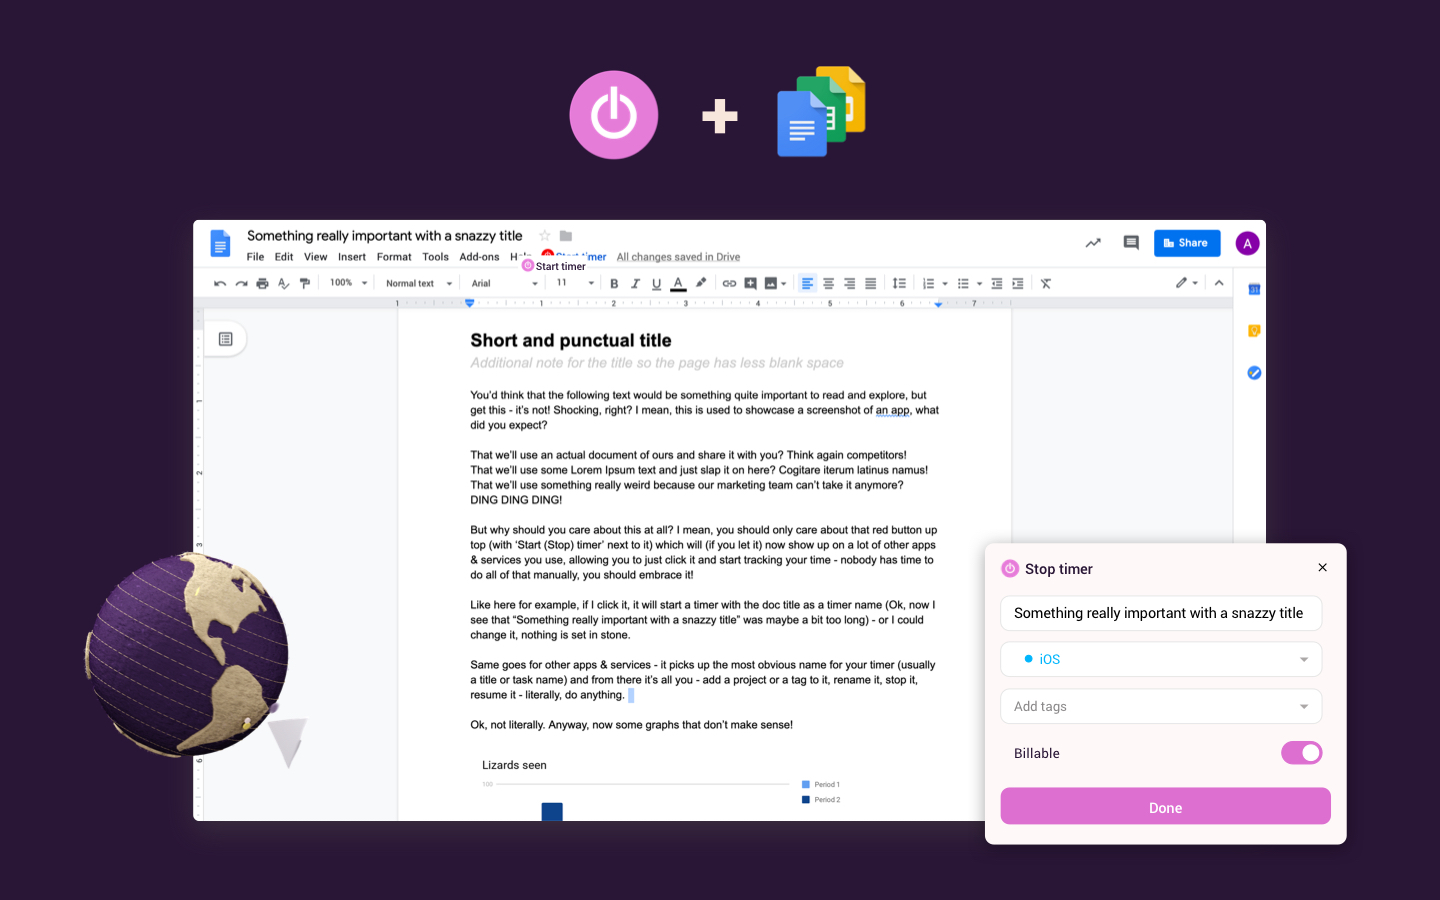Select the paint format roller icon
Screen dimensions: 1440x900
click(x=305, y=284)
